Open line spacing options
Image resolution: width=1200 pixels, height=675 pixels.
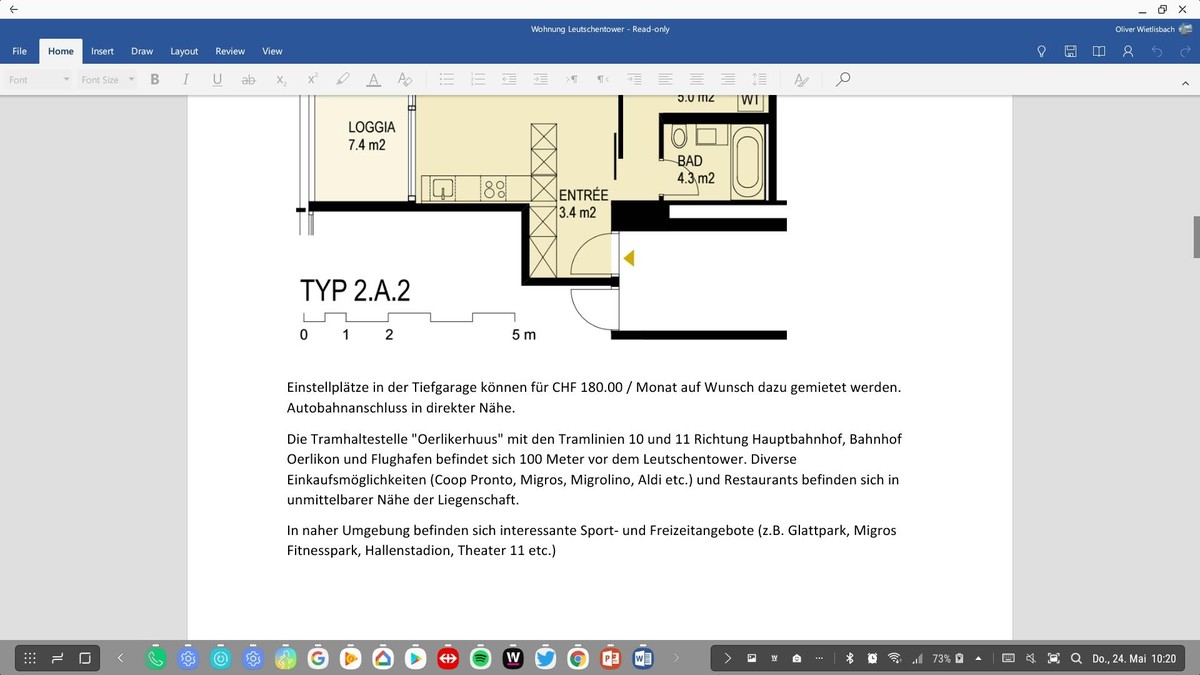point(759,79)
